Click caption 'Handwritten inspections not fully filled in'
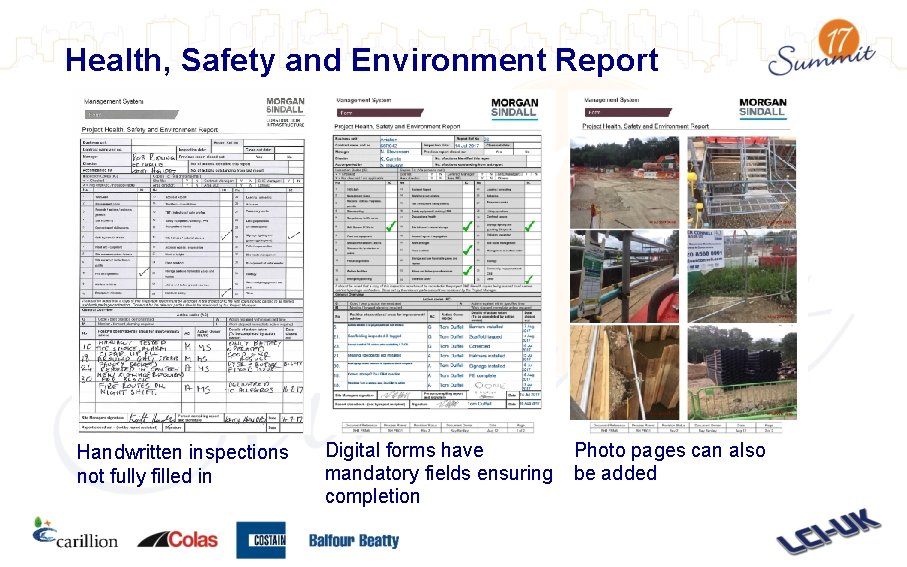 click(x=182, y=464)
